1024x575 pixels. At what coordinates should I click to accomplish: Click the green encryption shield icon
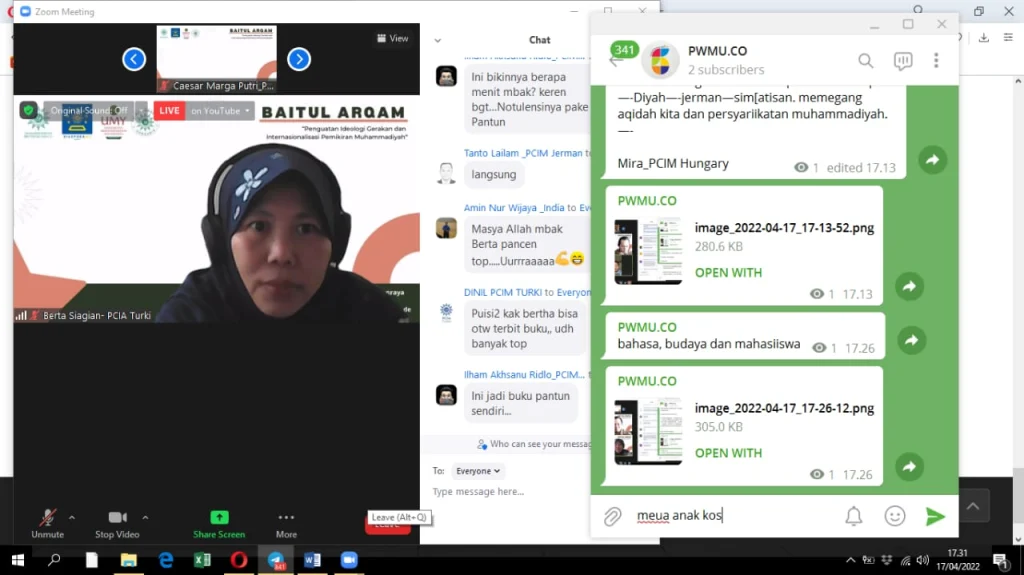tap(28, 110)
